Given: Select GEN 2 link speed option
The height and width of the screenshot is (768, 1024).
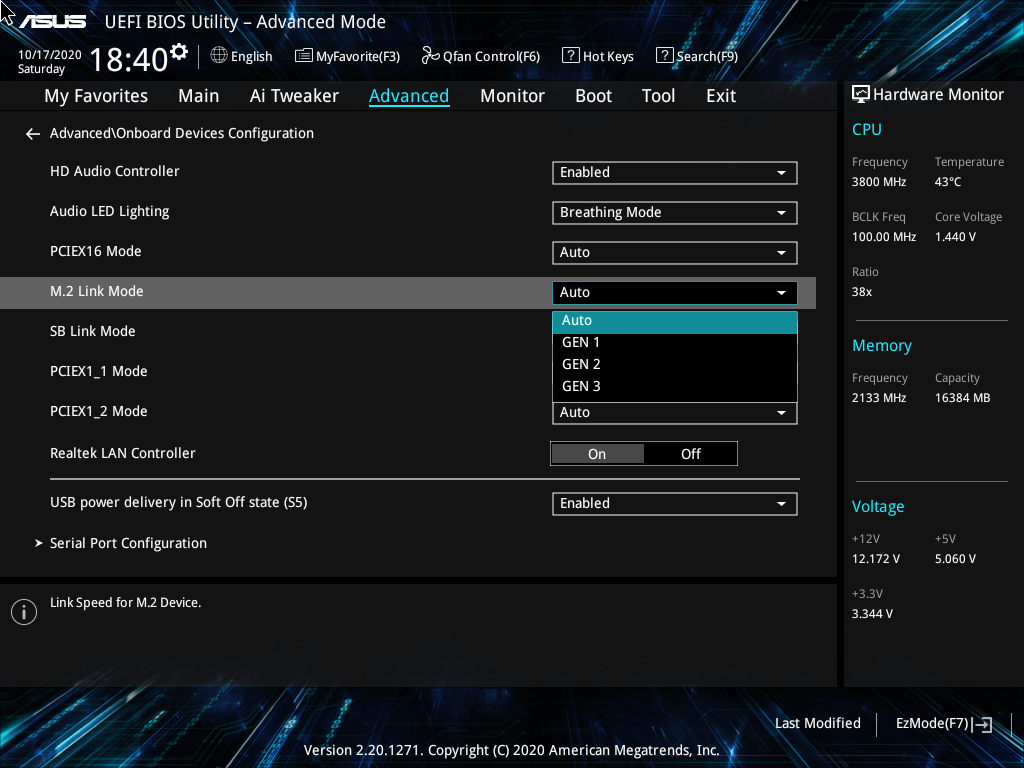Looking at the screenshot, I should pos(675,364).
